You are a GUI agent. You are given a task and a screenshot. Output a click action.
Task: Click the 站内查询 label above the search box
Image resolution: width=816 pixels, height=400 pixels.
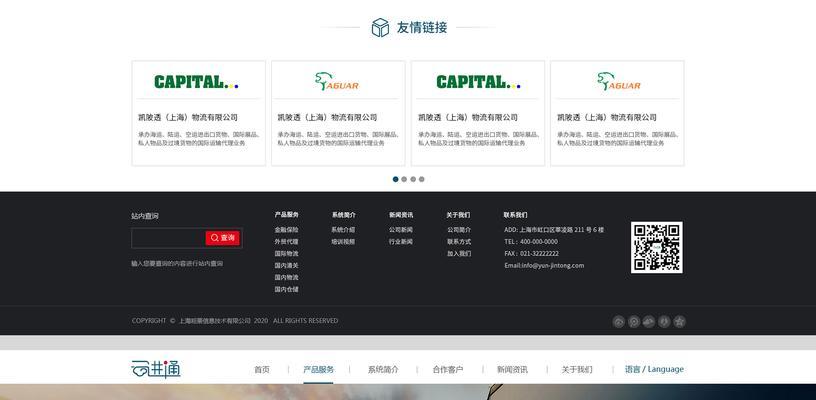click(x=145, y=216)
